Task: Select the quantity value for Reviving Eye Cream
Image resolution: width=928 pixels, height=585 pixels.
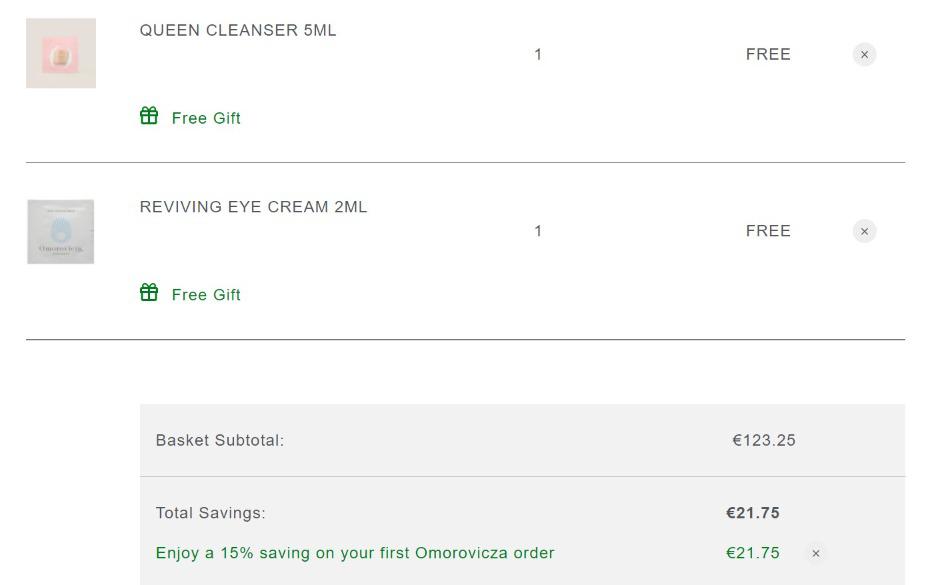Action: 538,231
